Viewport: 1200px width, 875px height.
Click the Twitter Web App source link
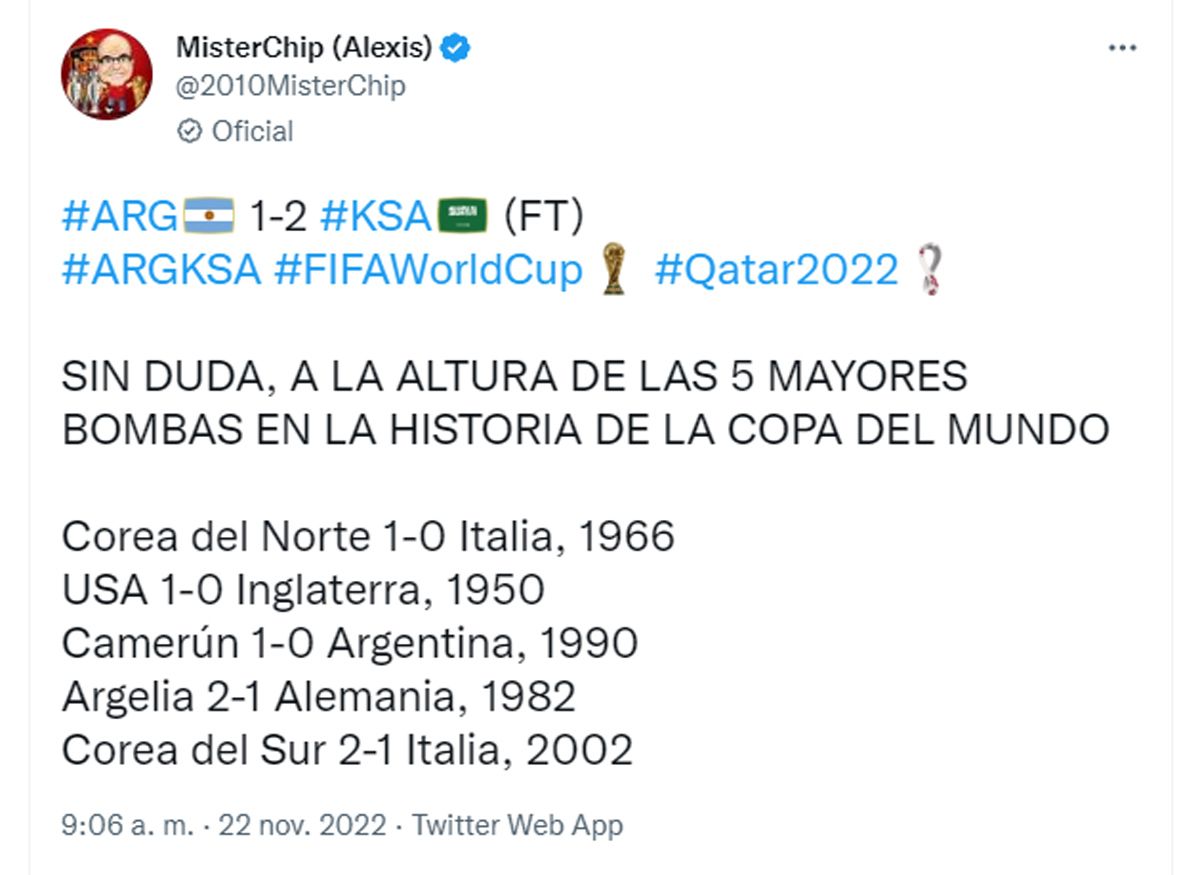coord(517,825)
